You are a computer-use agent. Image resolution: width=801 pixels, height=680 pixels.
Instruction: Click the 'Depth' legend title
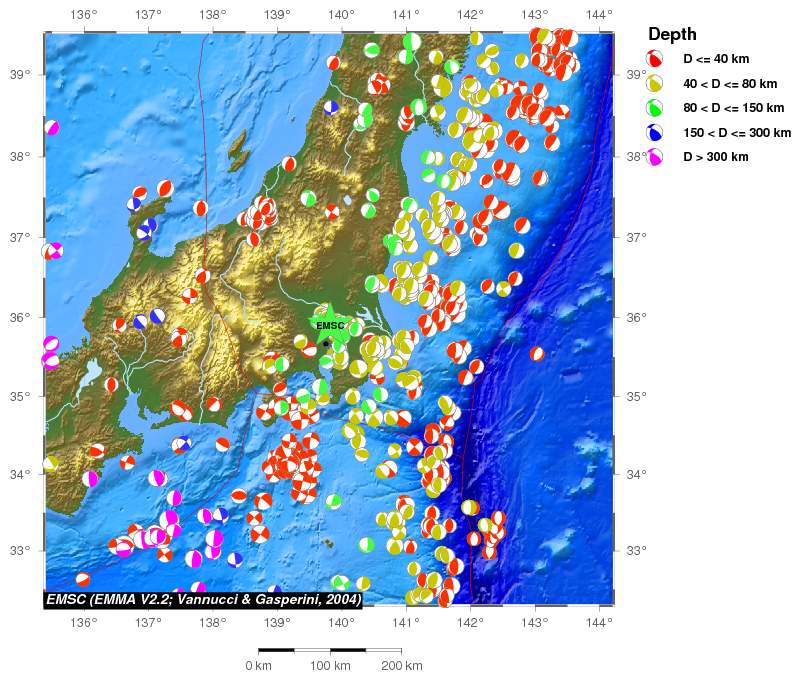[672, 34]
